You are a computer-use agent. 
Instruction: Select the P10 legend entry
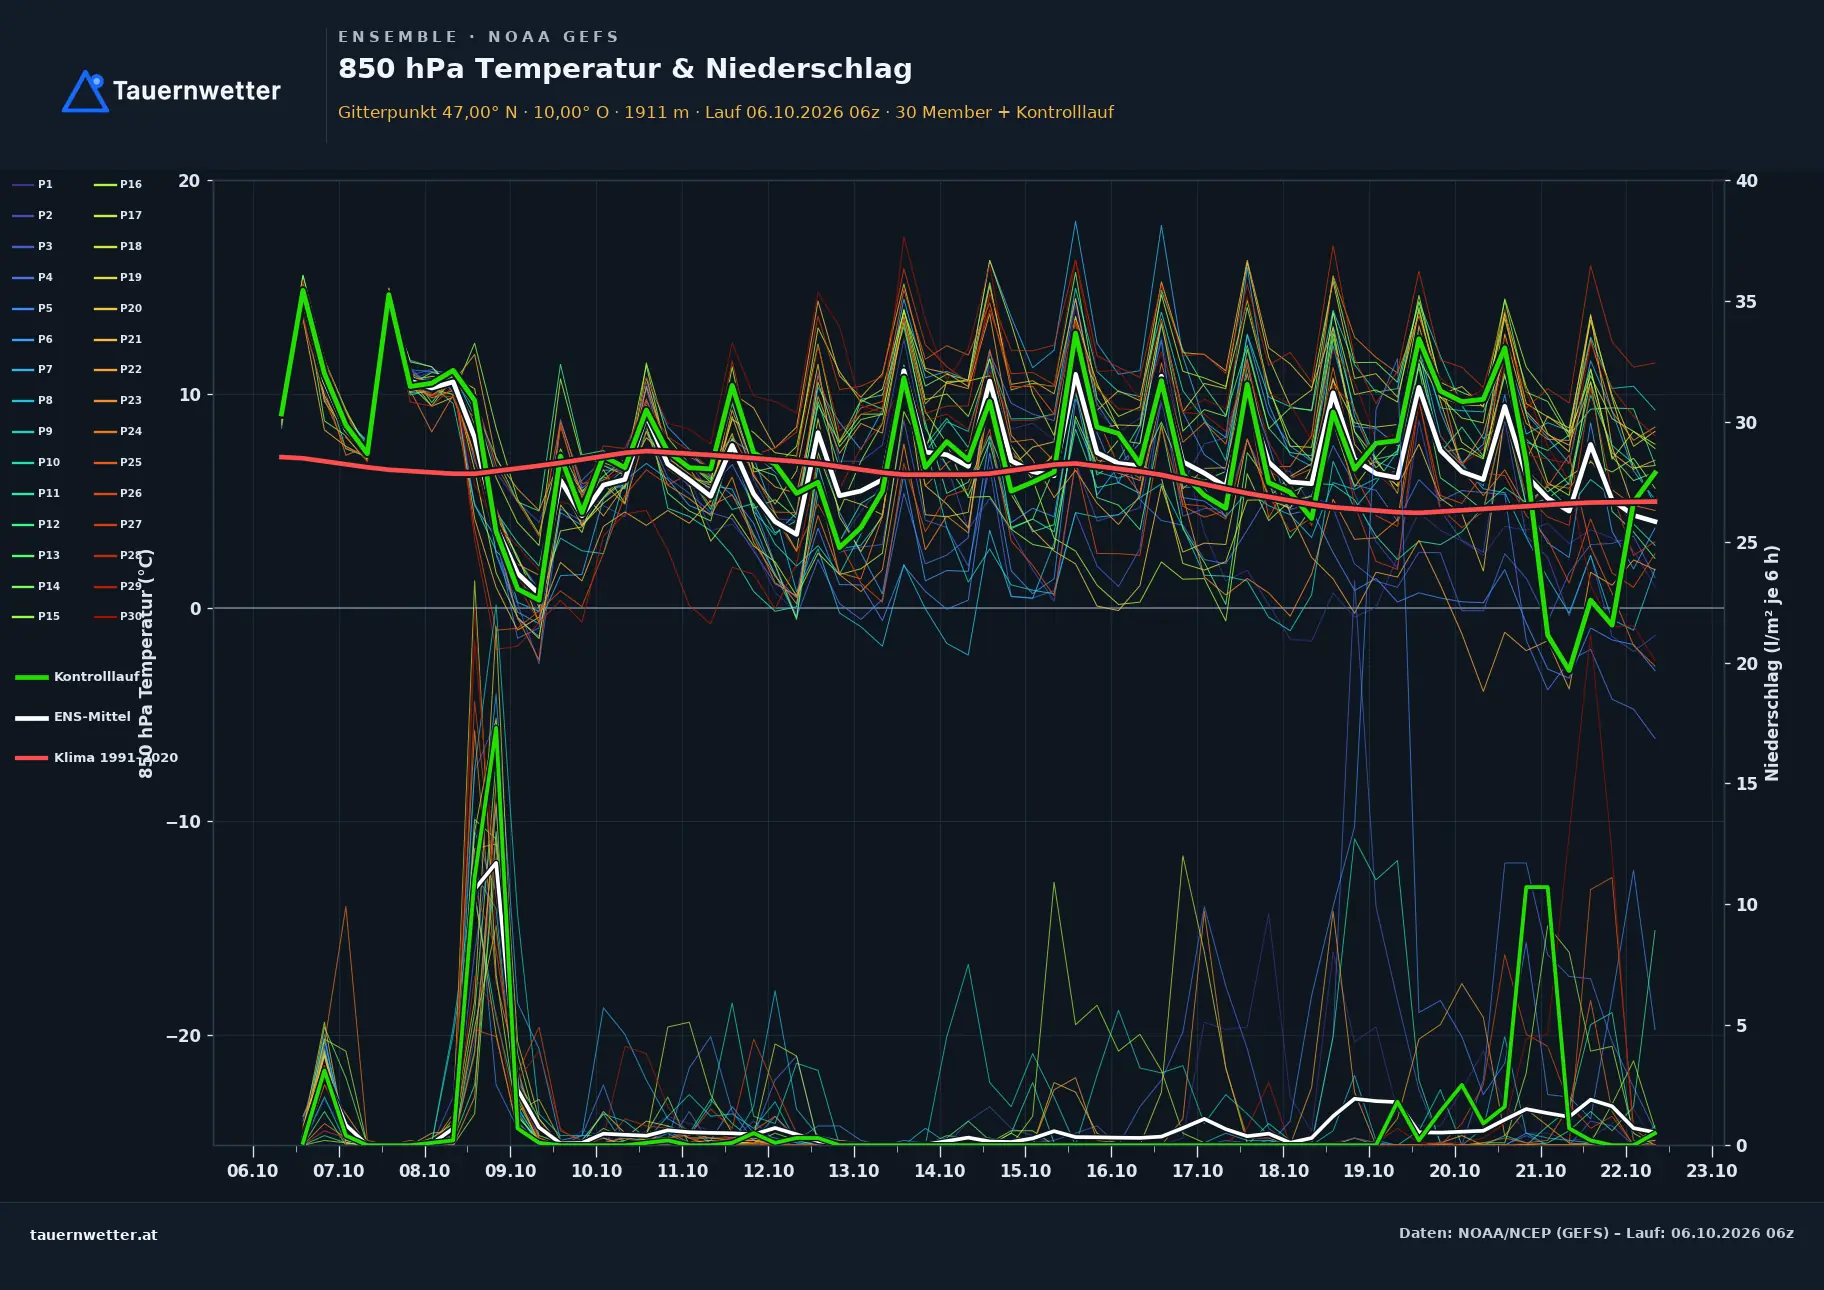(x=36, y=462)
